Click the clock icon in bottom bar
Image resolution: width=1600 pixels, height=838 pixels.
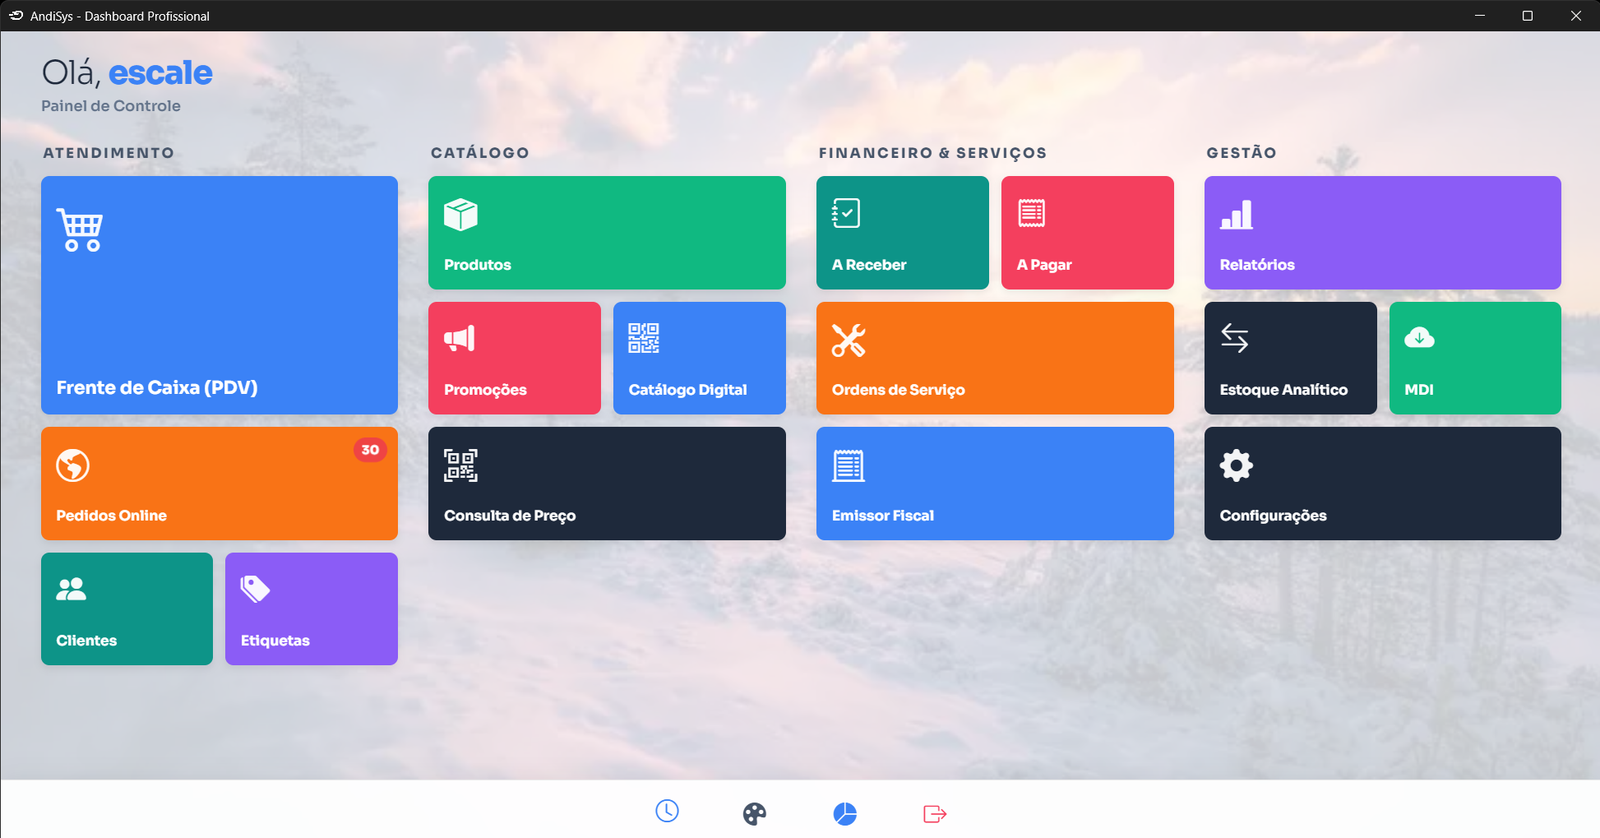pos(667,811)
